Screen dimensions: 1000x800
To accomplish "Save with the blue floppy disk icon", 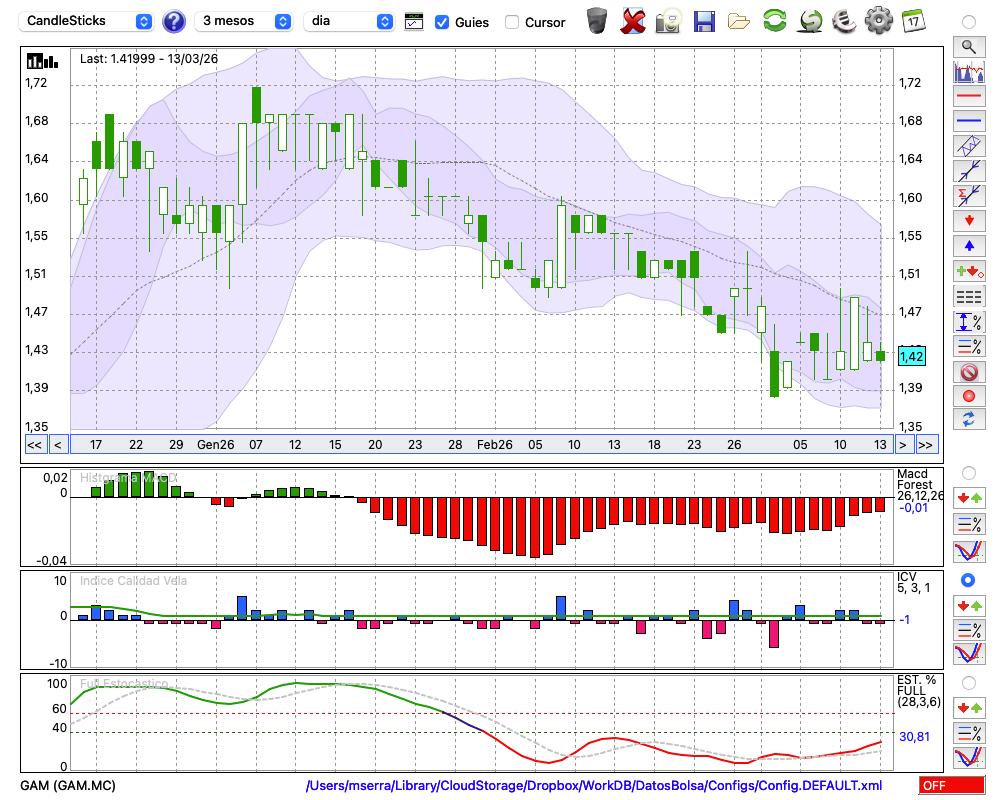I will click(x=704, y=20).
